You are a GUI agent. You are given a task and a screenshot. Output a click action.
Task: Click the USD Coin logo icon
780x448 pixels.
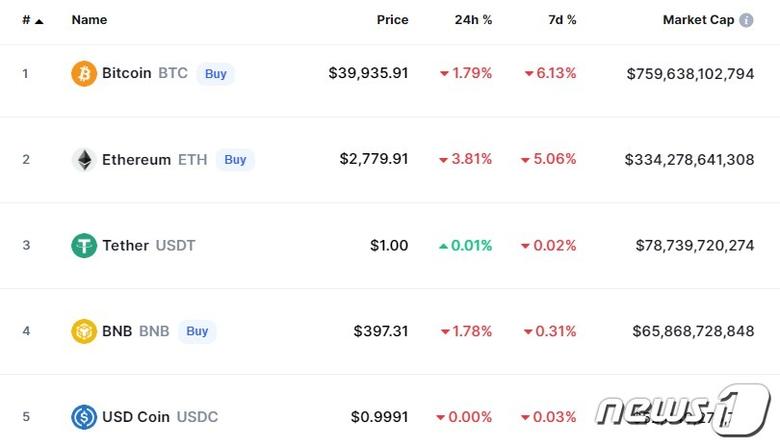click(x=84, y=417)
